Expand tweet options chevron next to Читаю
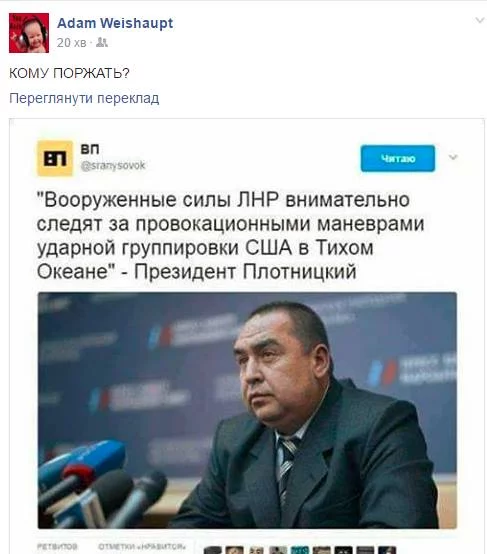Viewport: 487px width, 554px height. [x=453, y=157]
